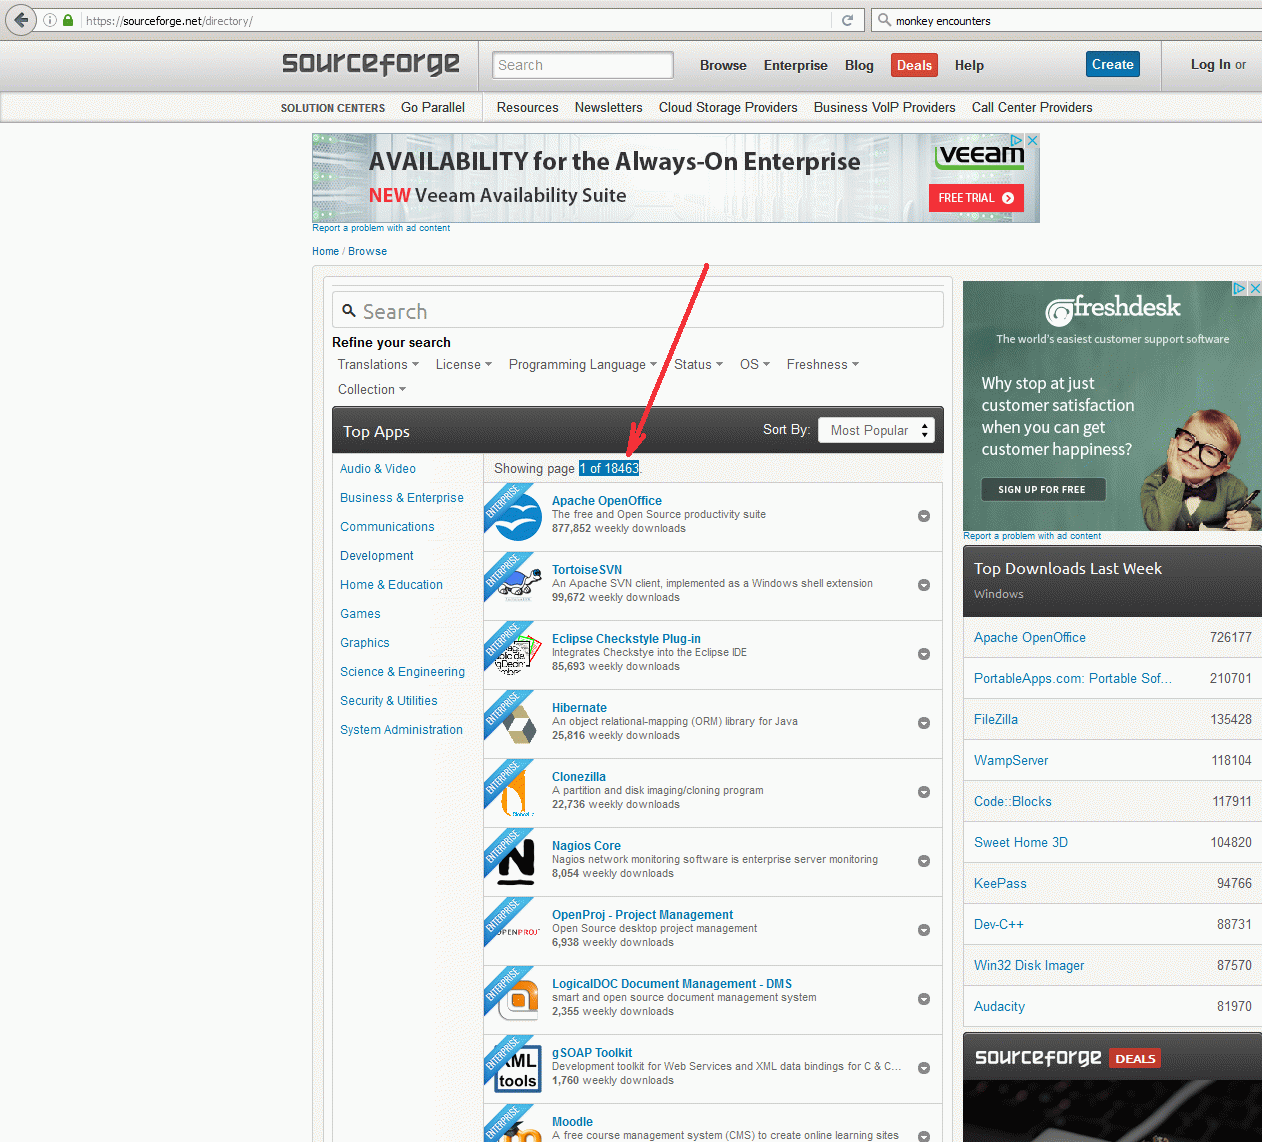Open Go Parallel solution center
Screen dimensions: 1262x1142
click(x=433, y=107)
